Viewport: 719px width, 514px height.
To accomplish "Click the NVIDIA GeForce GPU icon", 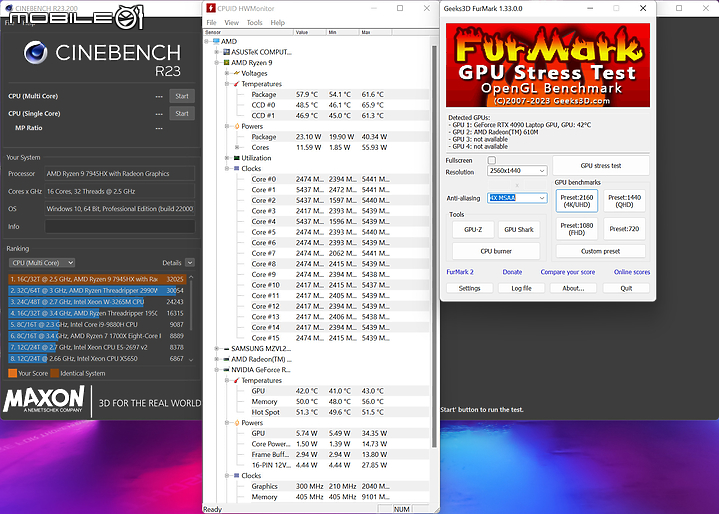I will tap(227, 370).
